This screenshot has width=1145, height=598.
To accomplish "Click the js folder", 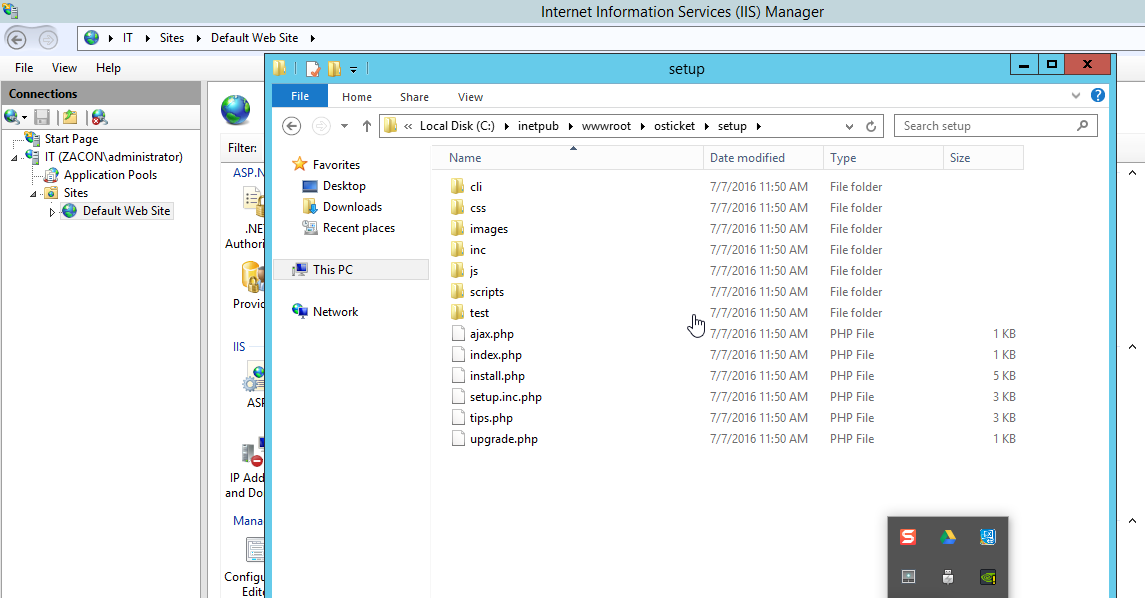I will pyautogui.click(x=473, y=271).
